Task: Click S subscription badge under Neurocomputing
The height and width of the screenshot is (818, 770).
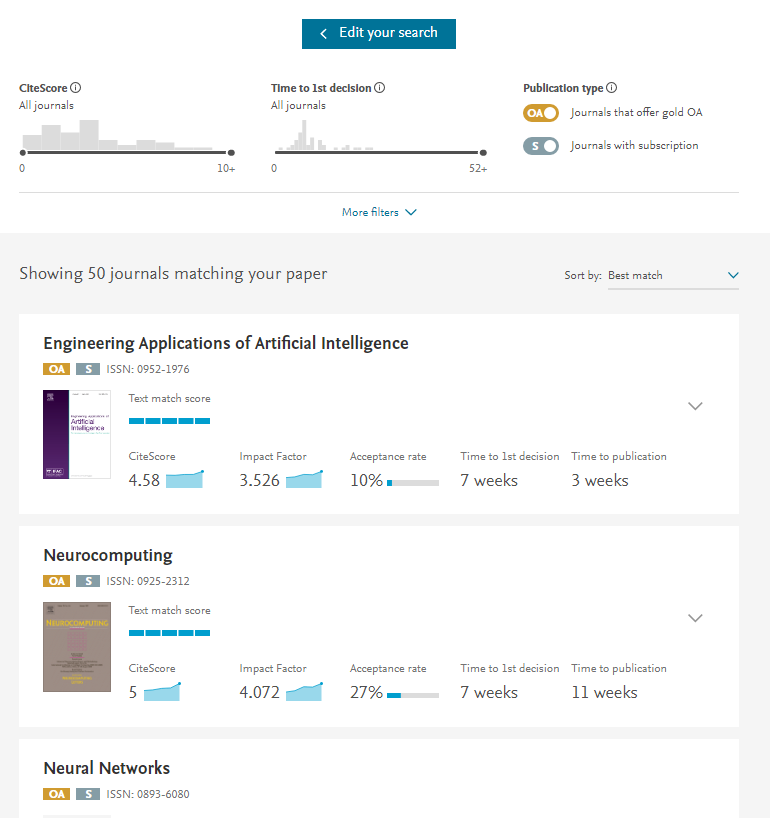Action: tap(88, 581)
